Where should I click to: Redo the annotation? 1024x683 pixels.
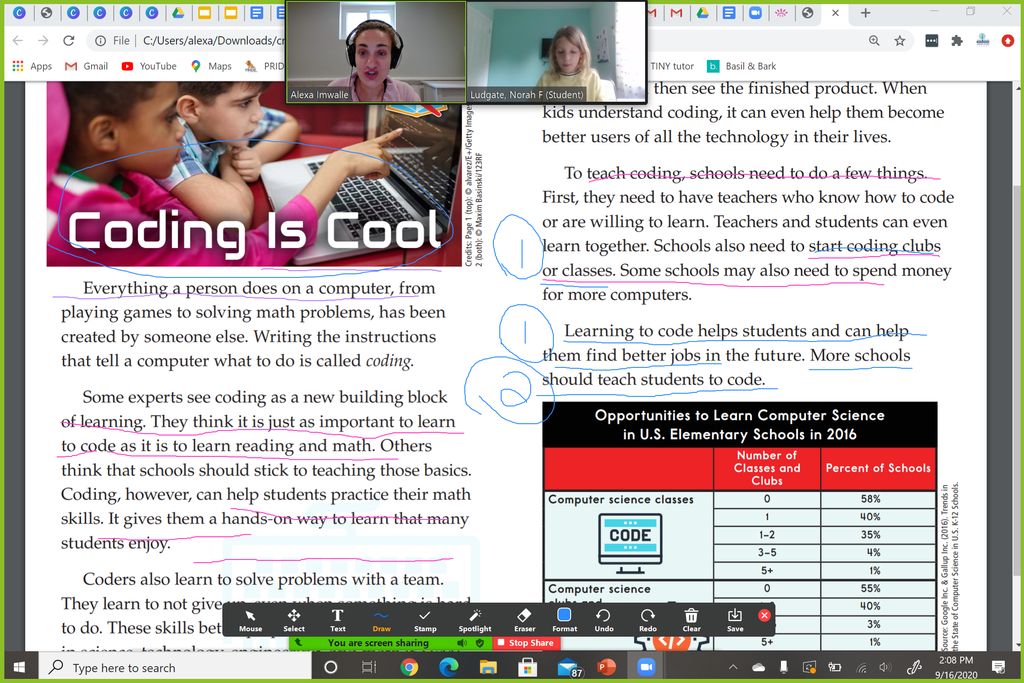pyautogui.click(x=648, y=620)
